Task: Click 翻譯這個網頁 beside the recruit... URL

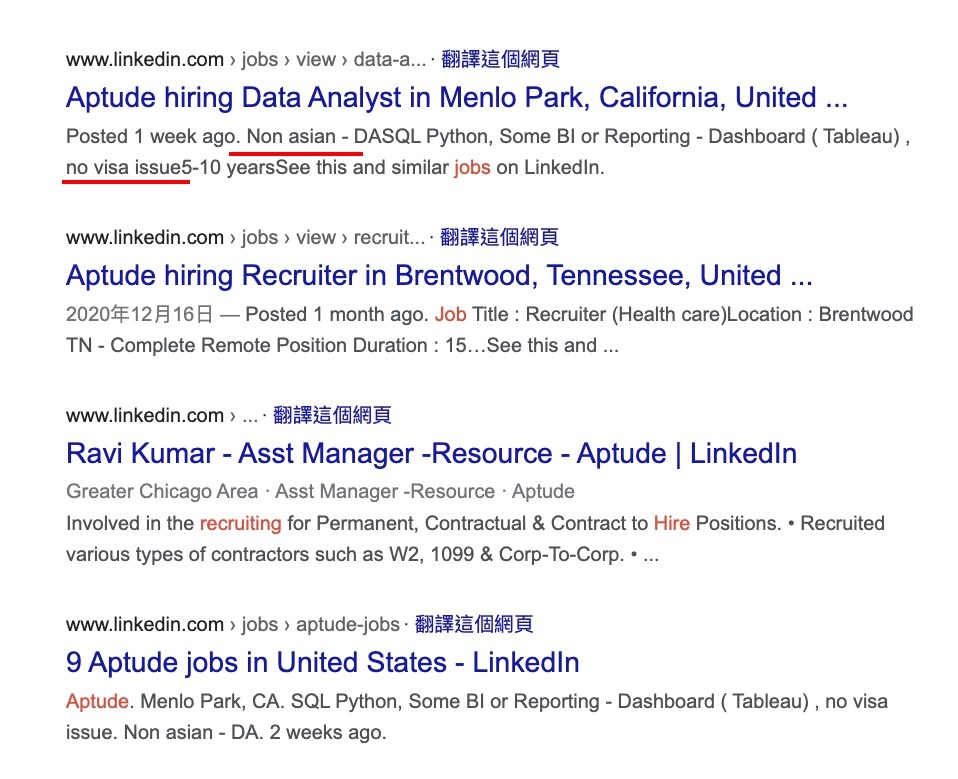Action: point(499,237)
